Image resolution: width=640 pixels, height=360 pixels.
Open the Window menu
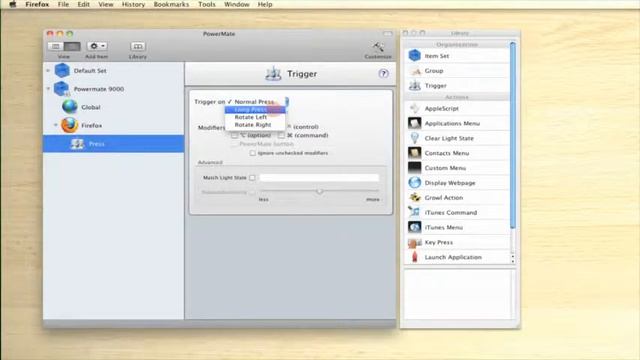click(237, 4)
